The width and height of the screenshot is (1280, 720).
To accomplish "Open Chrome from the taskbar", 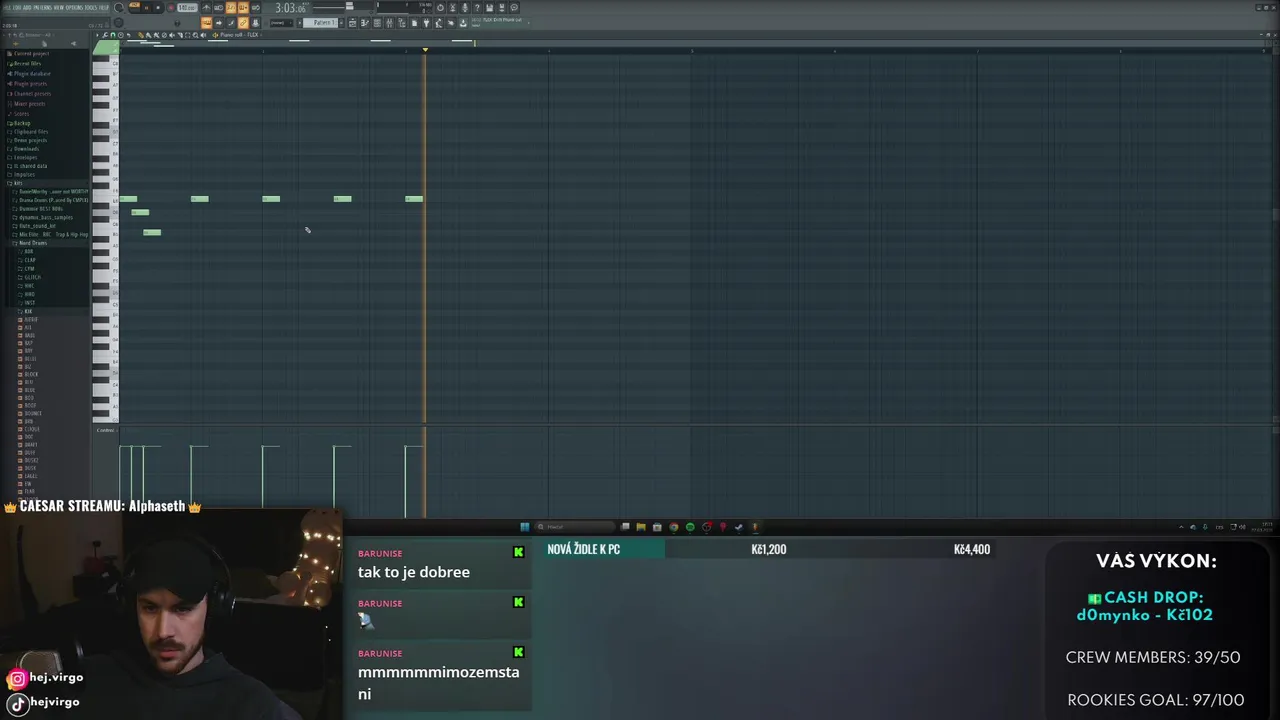I will click(674, 527).
